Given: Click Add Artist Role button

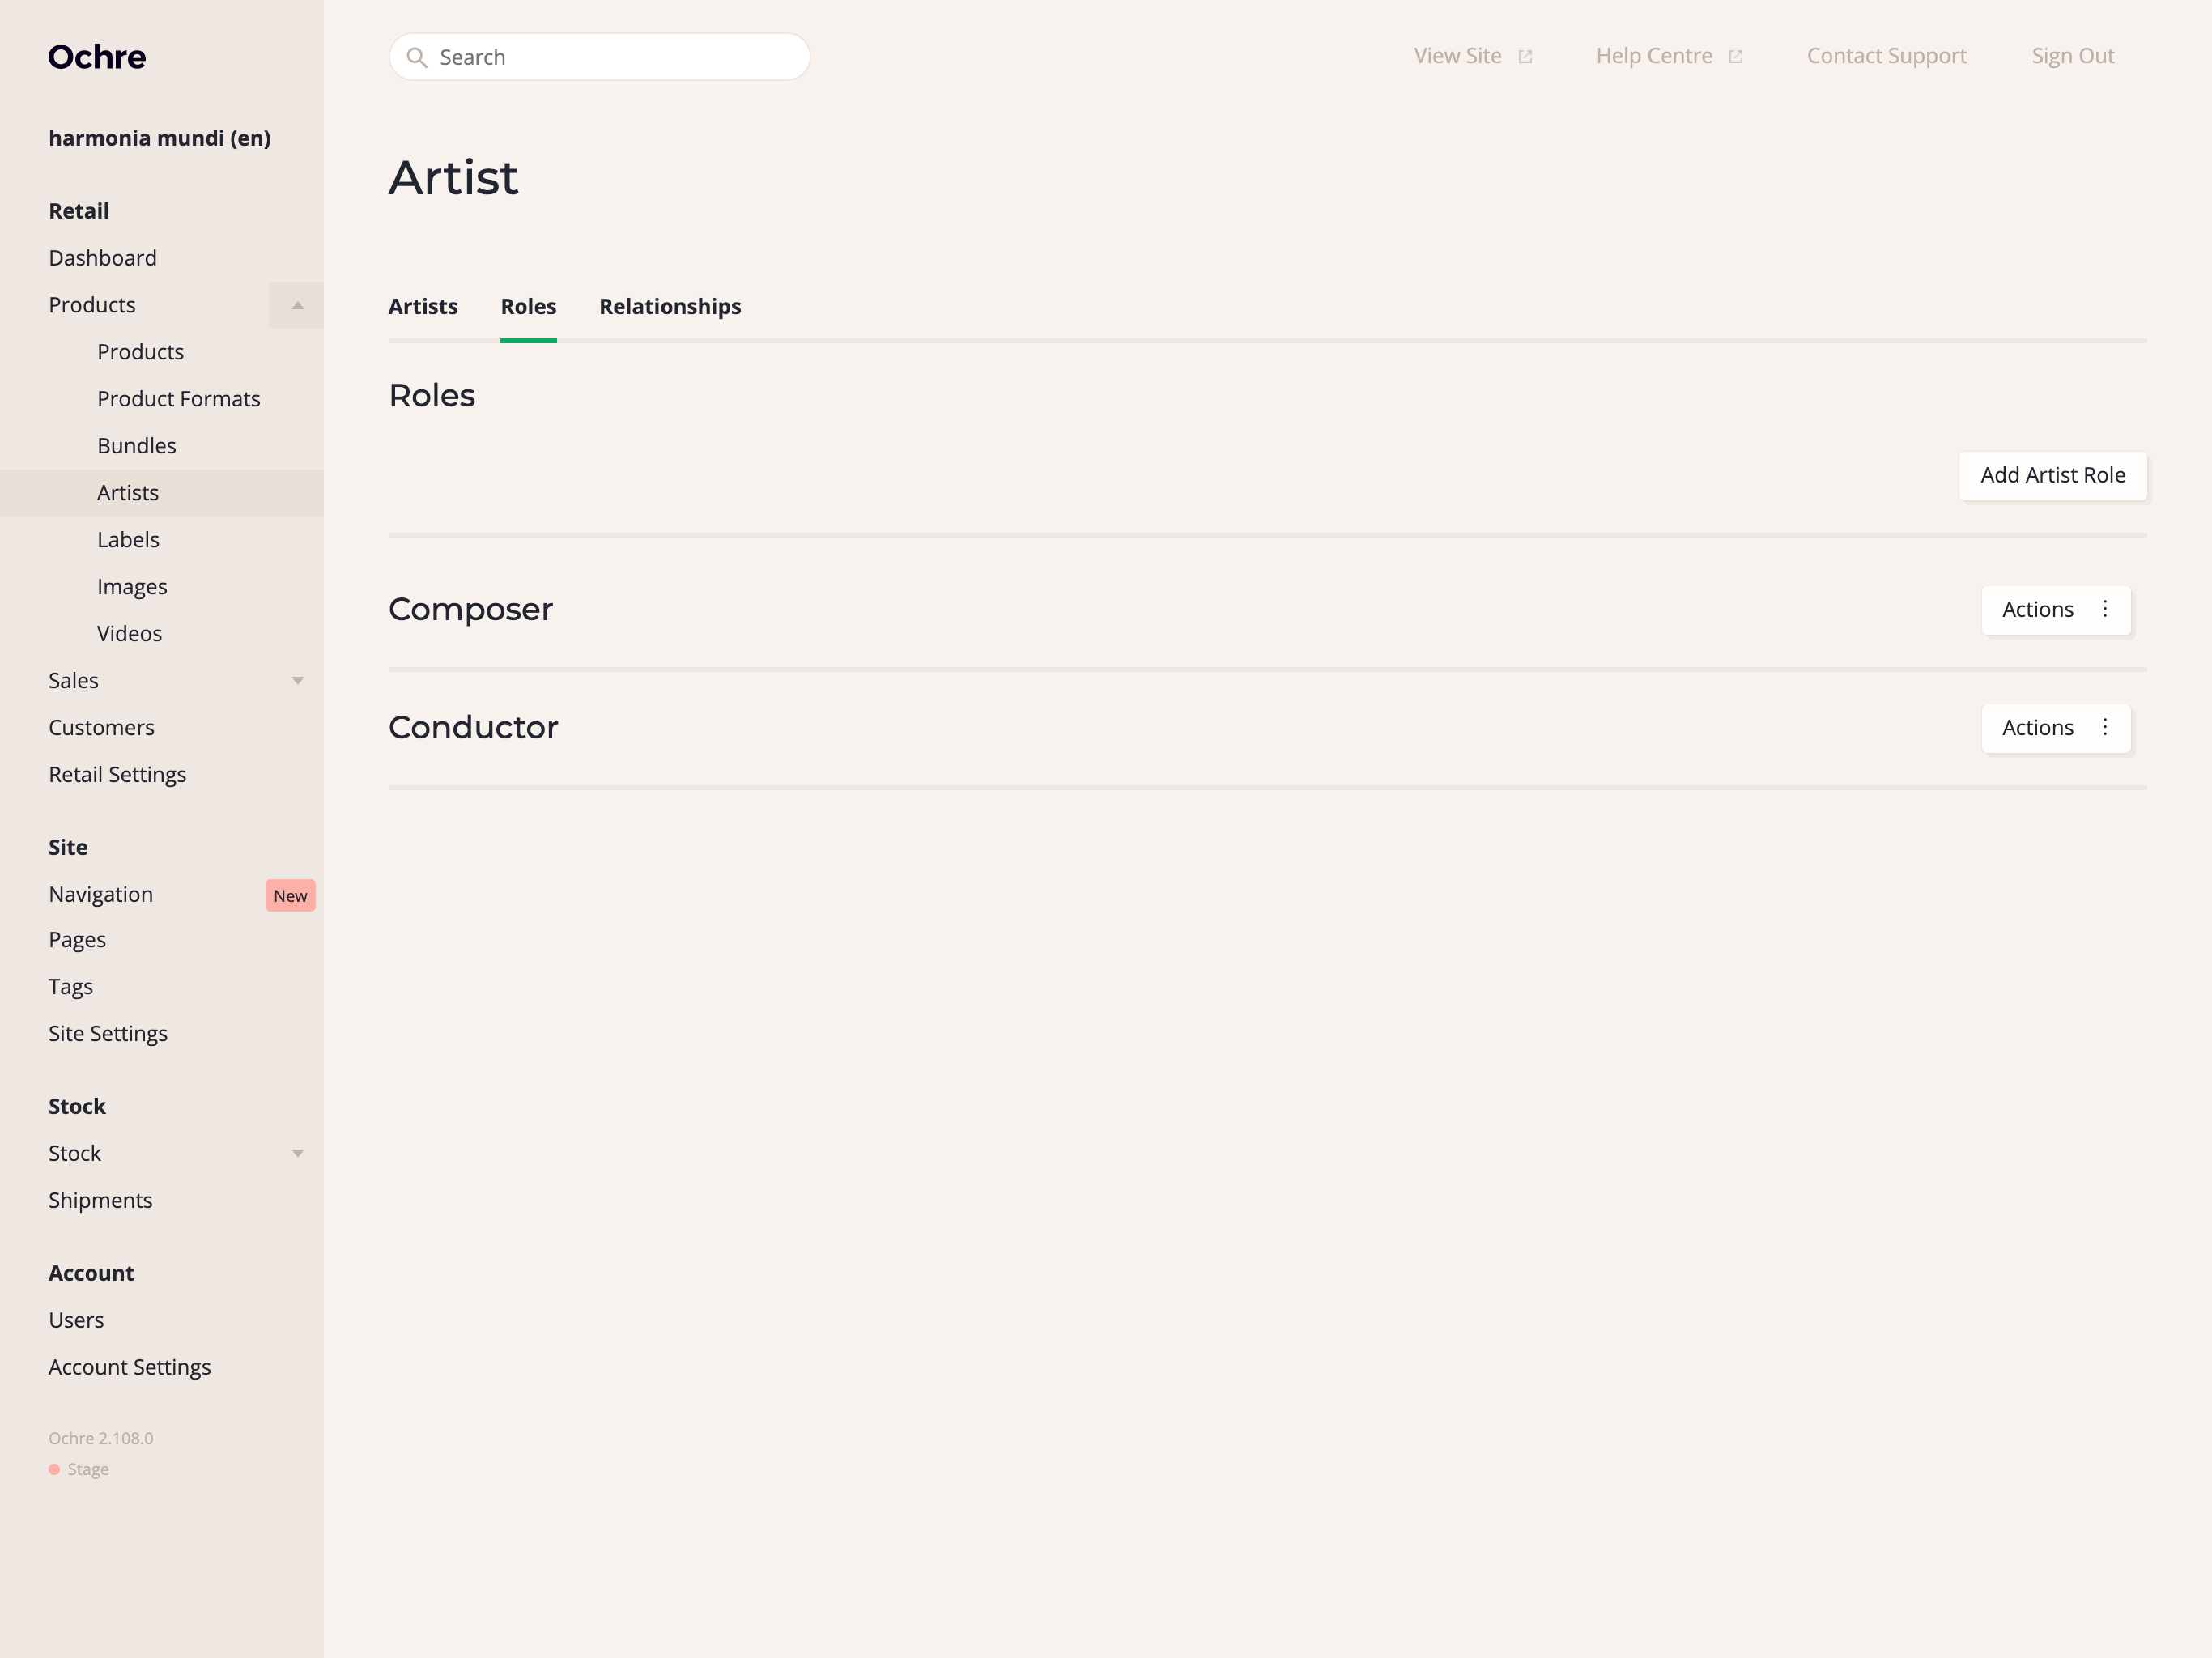Looking at the screenshot, I should (x=2052, y=475).
